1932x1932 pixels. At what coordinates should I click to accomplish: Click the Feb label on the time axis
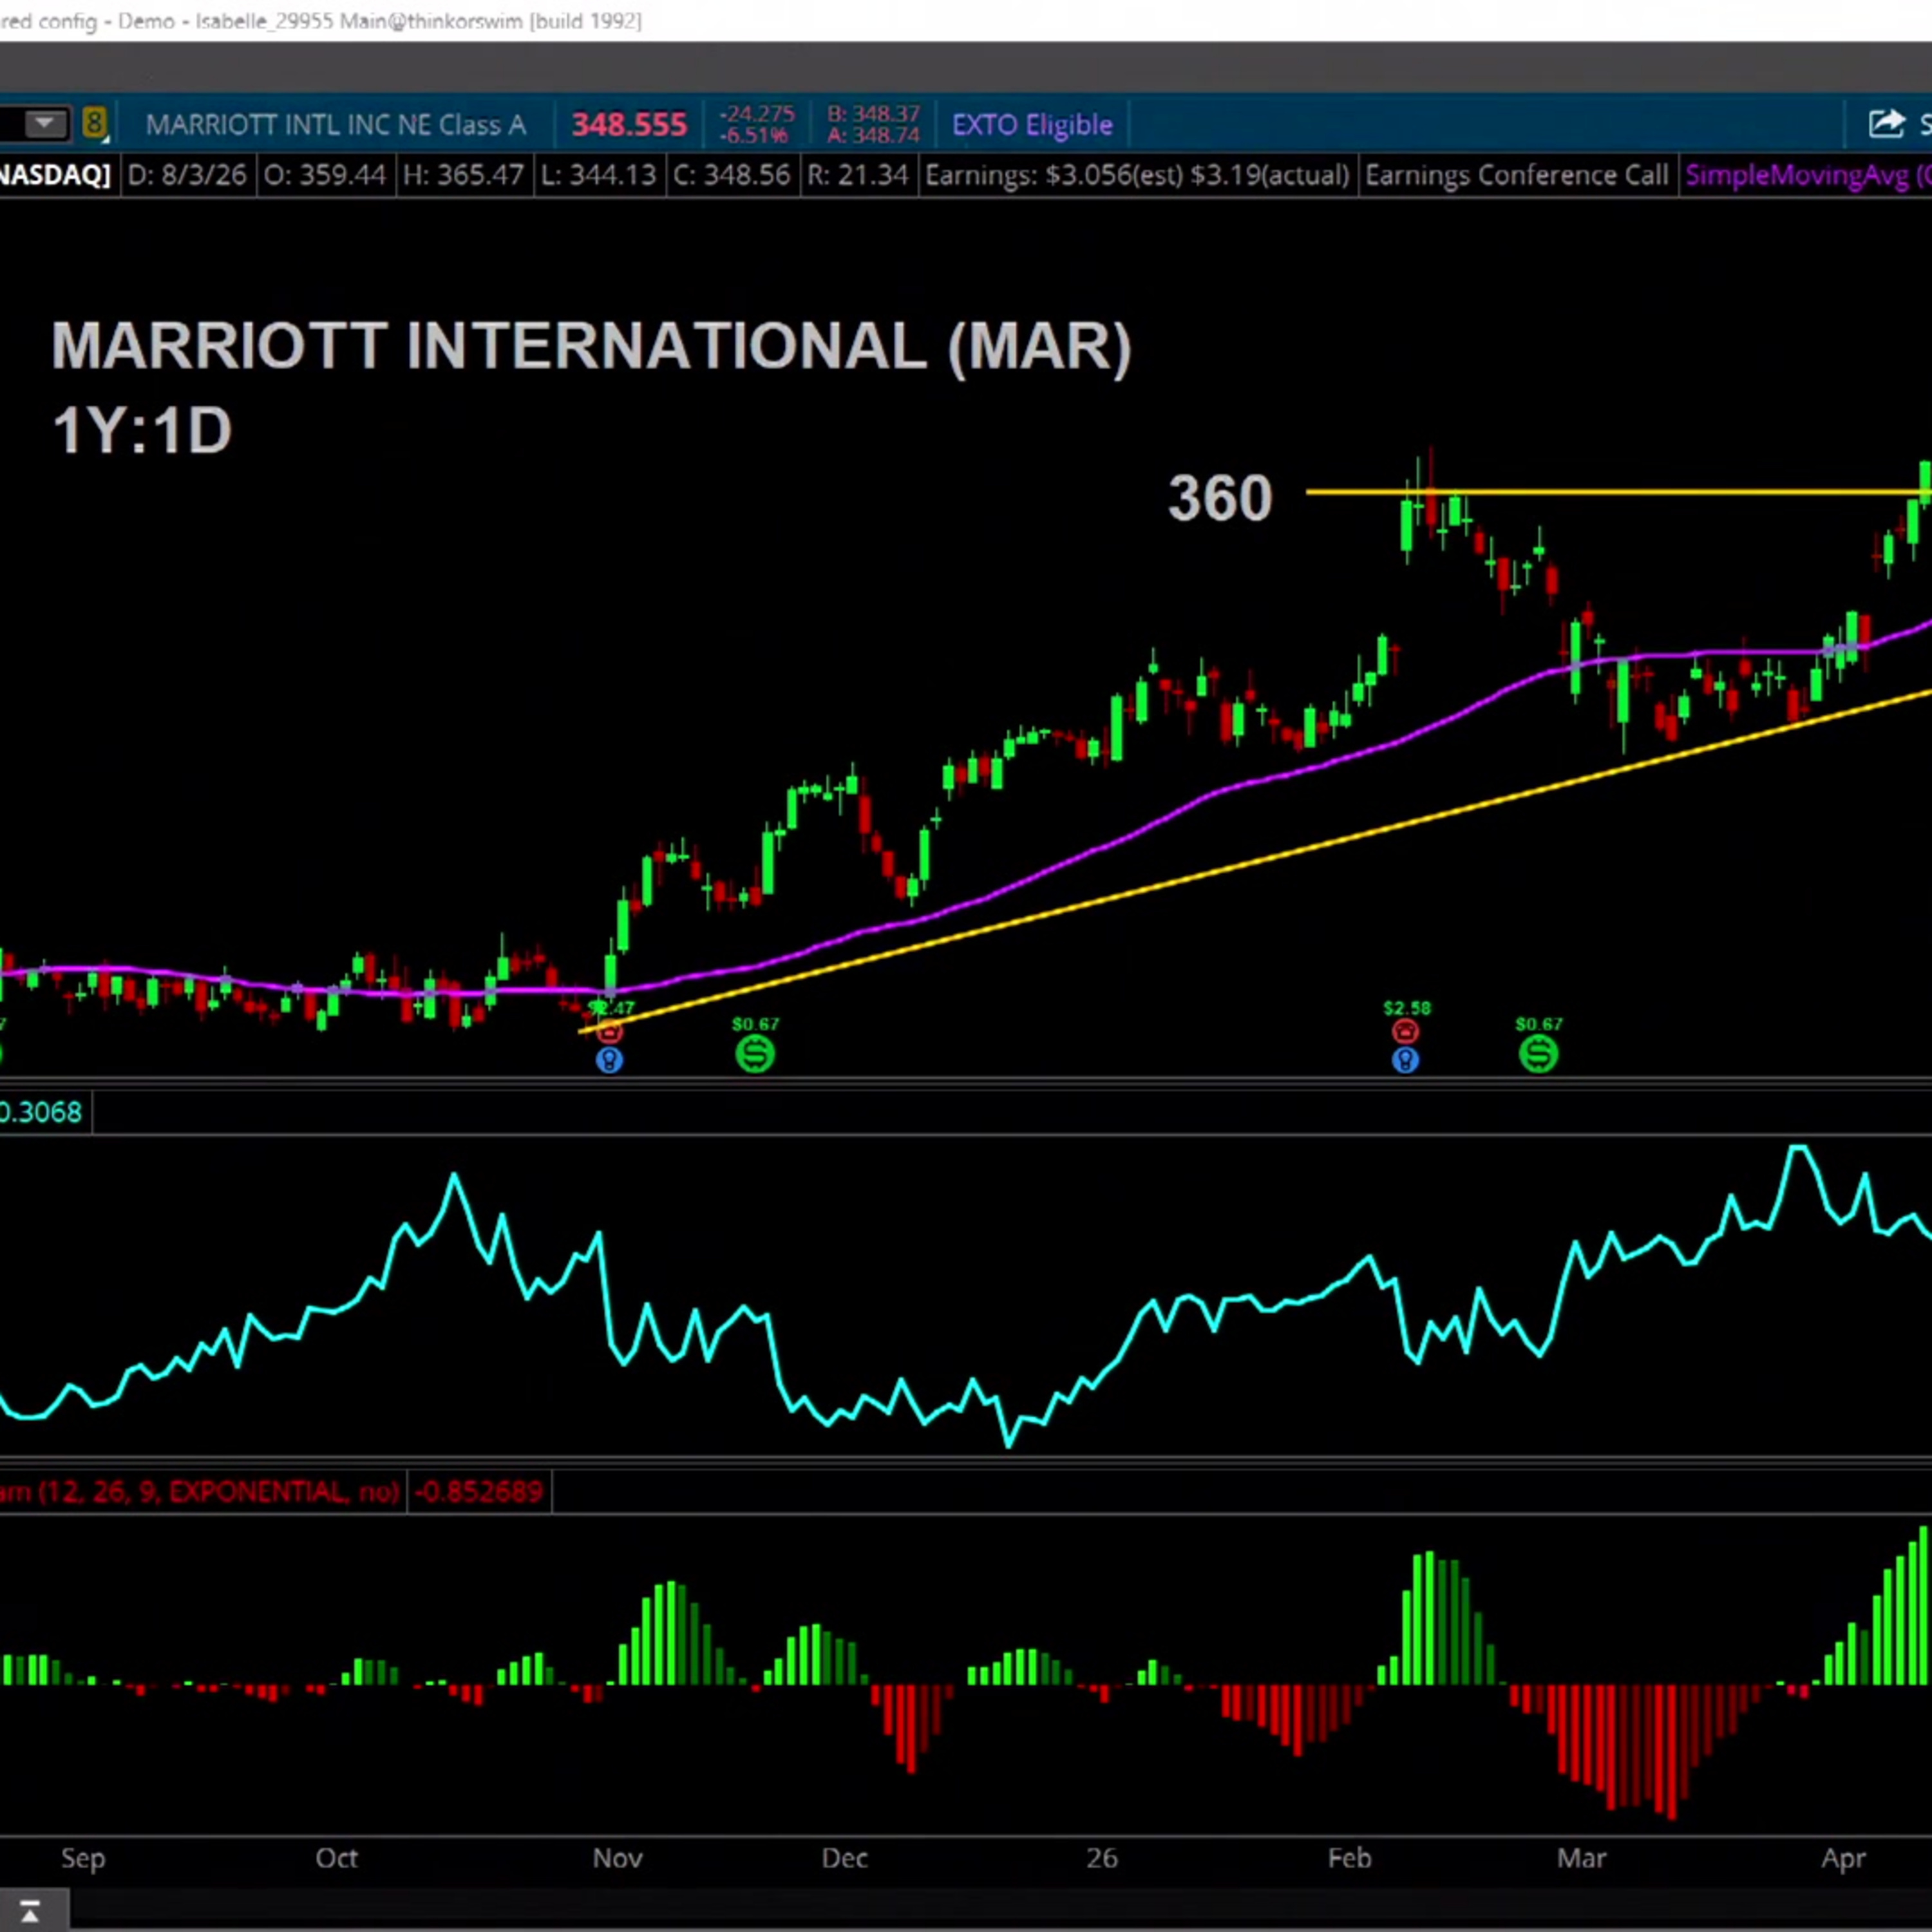click(1349, 1858)
